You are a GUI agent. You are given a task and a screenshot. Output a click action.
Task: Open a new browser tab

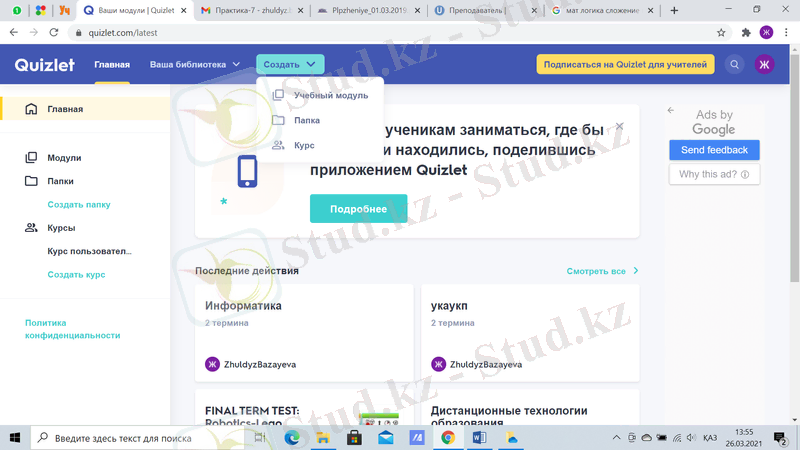(674, 10)
